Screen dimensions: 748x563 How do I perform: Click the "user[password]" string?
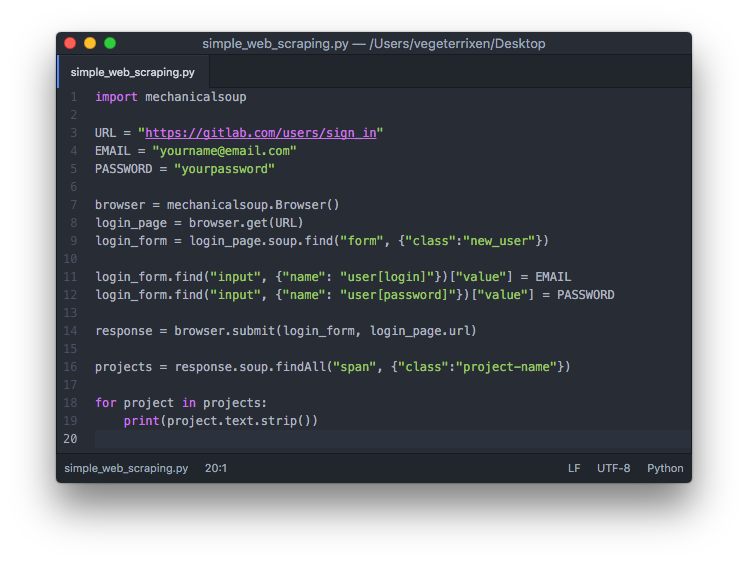[x=397, y=295]
